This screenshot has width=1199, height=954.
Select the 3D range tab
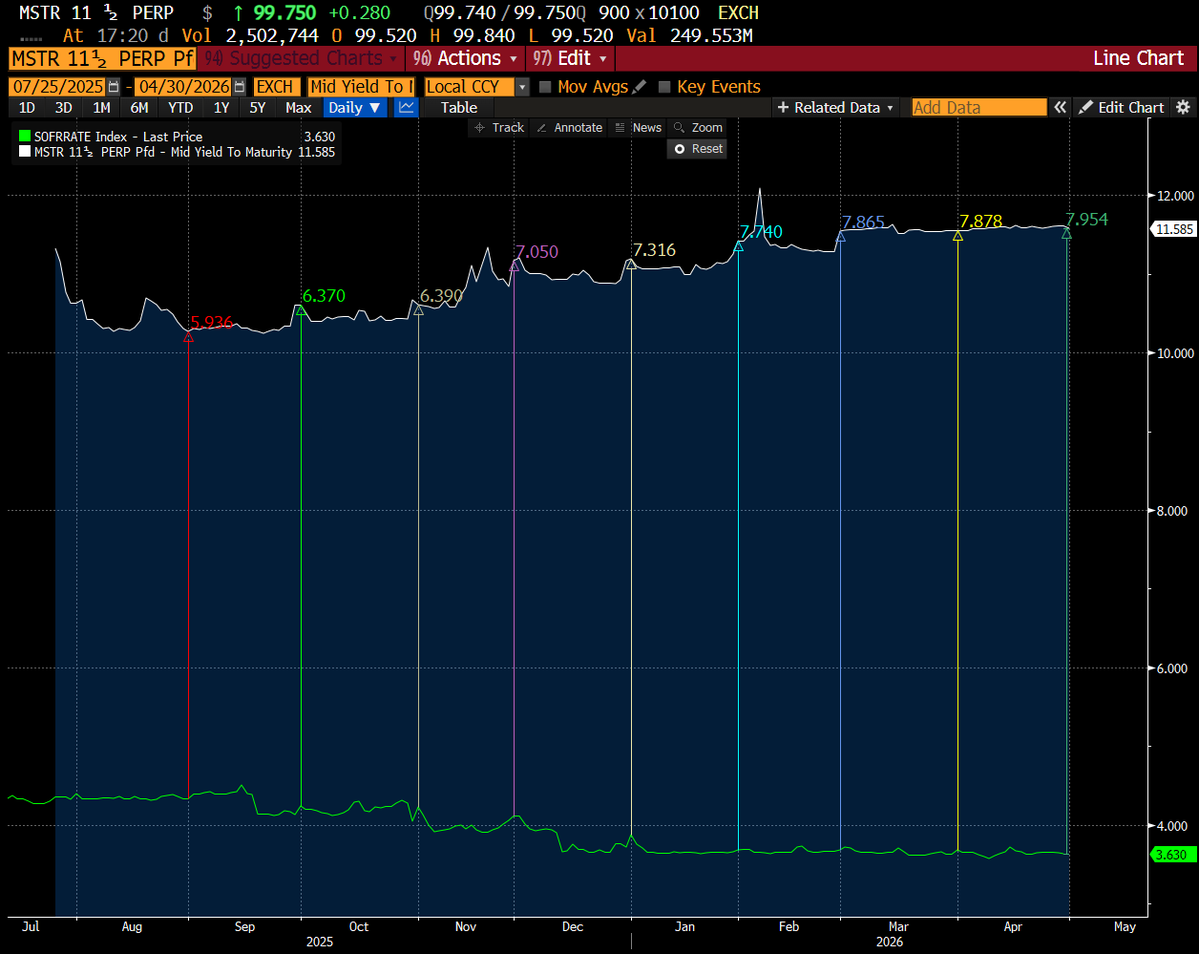(63, 108)
